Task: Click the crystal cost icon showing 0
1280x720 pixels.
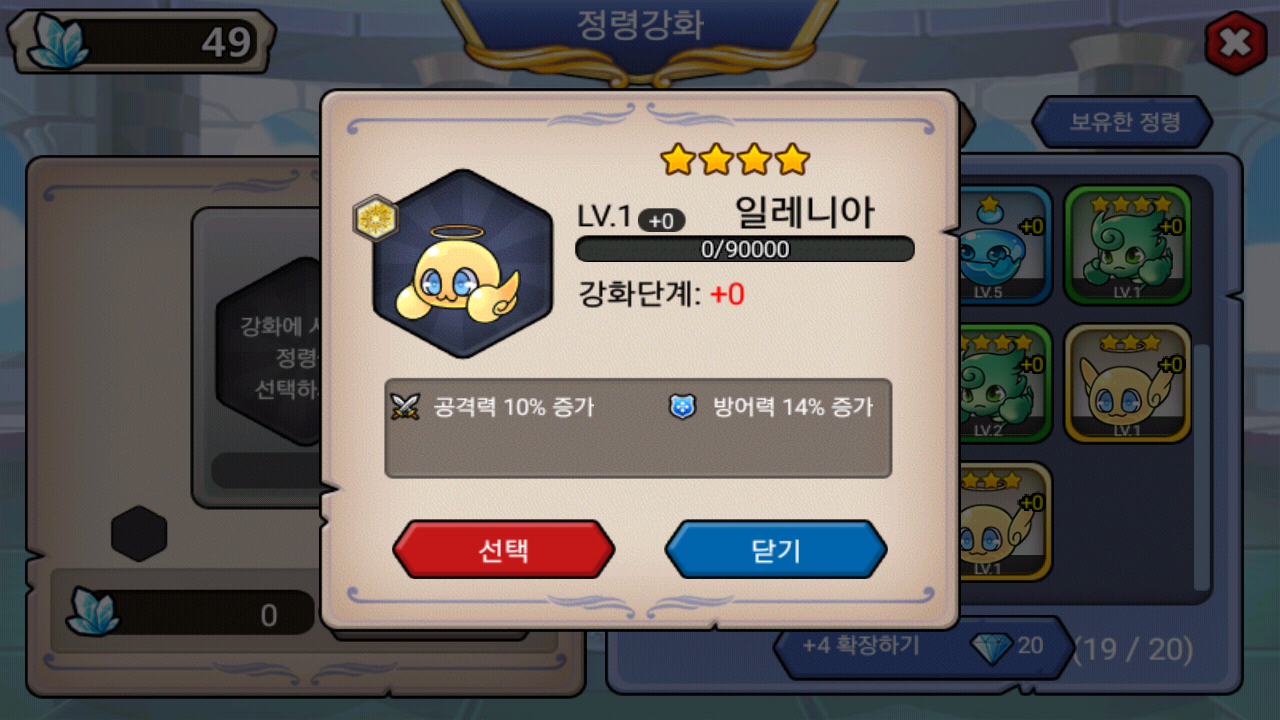Action: click(93, 611)
